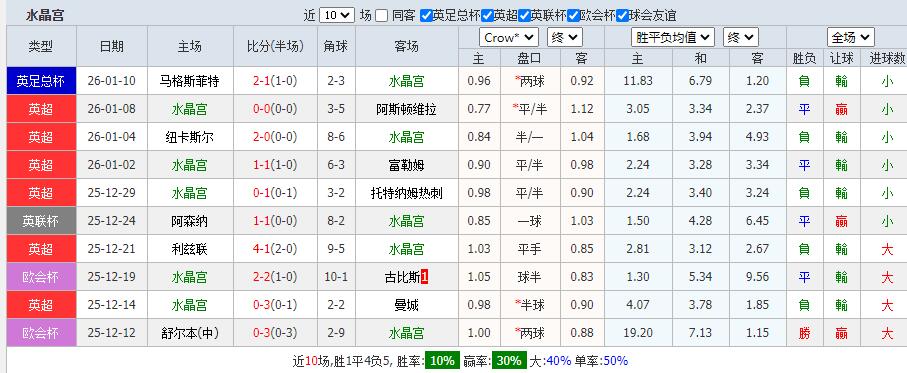Click score 2-1(1-0) on the 26-01-10 row
This screenshot has height=373, width=907.
click(x=275, y=81)
